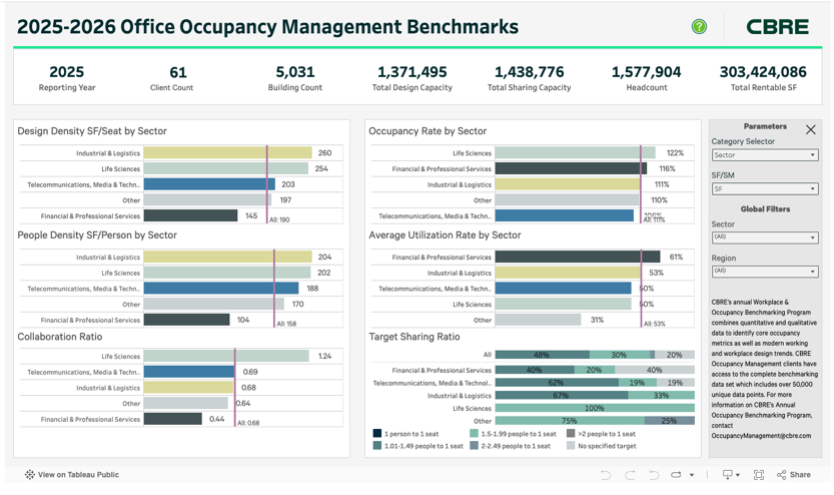
Task: Click OccupancyManagement@cbre.com contact text
Action: pyautogui.click(x=761, y=435)
